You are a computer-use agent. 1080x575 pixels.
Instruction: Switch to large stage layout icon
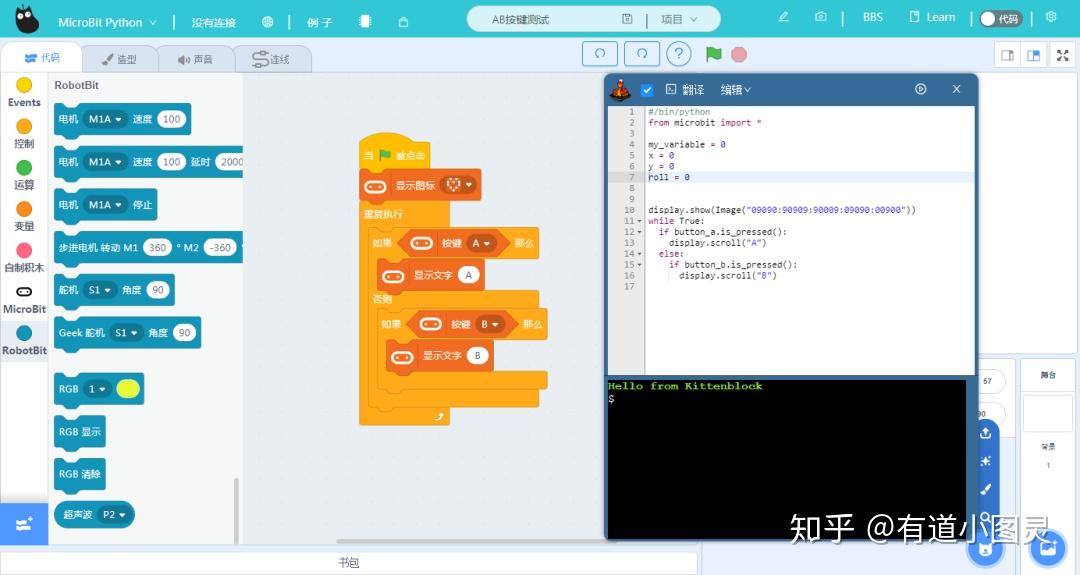pos(1034,55)
